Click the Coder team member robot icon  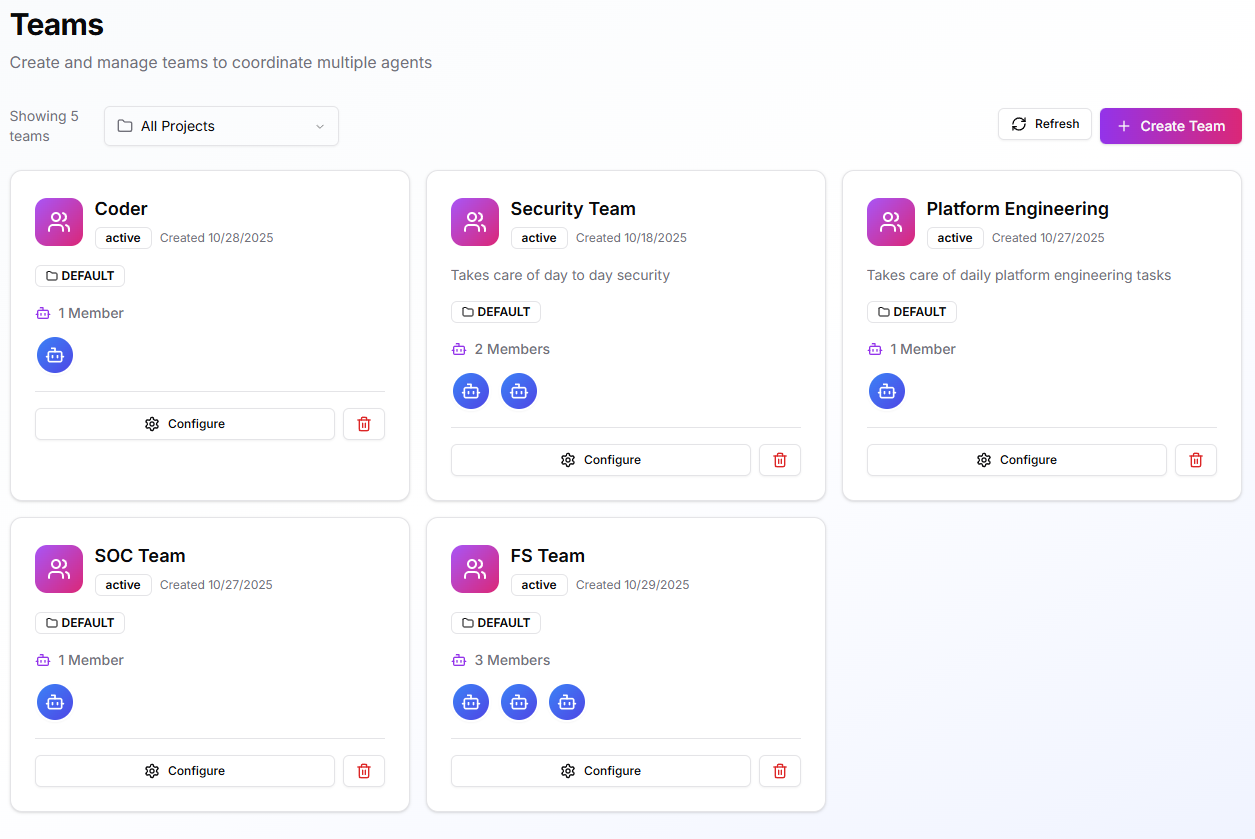(x=55, y=355)
